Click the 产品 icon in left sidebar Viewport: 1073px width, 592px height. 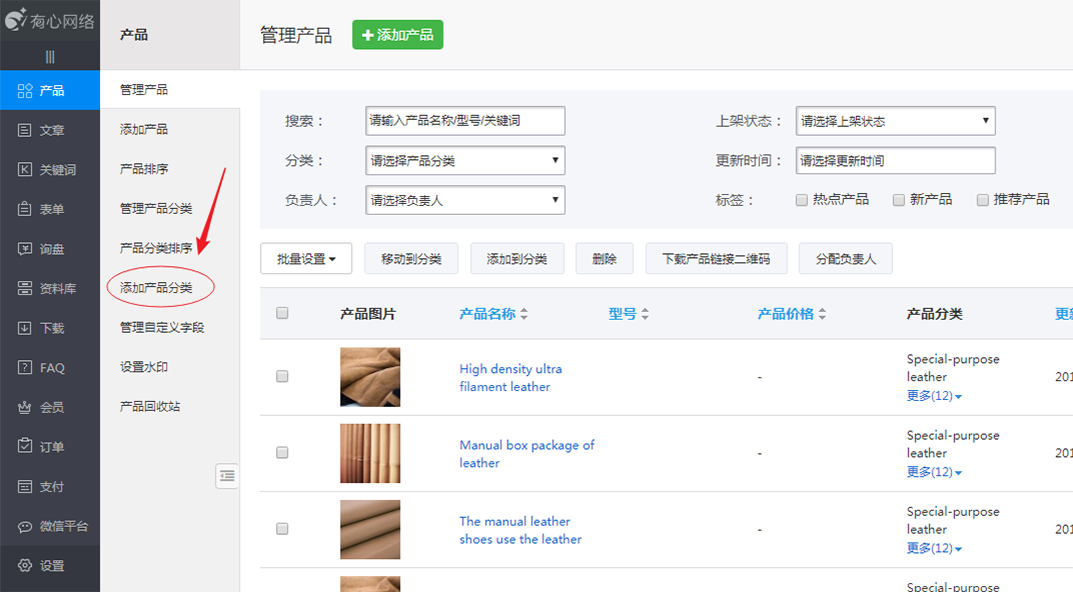coord(25,91)
